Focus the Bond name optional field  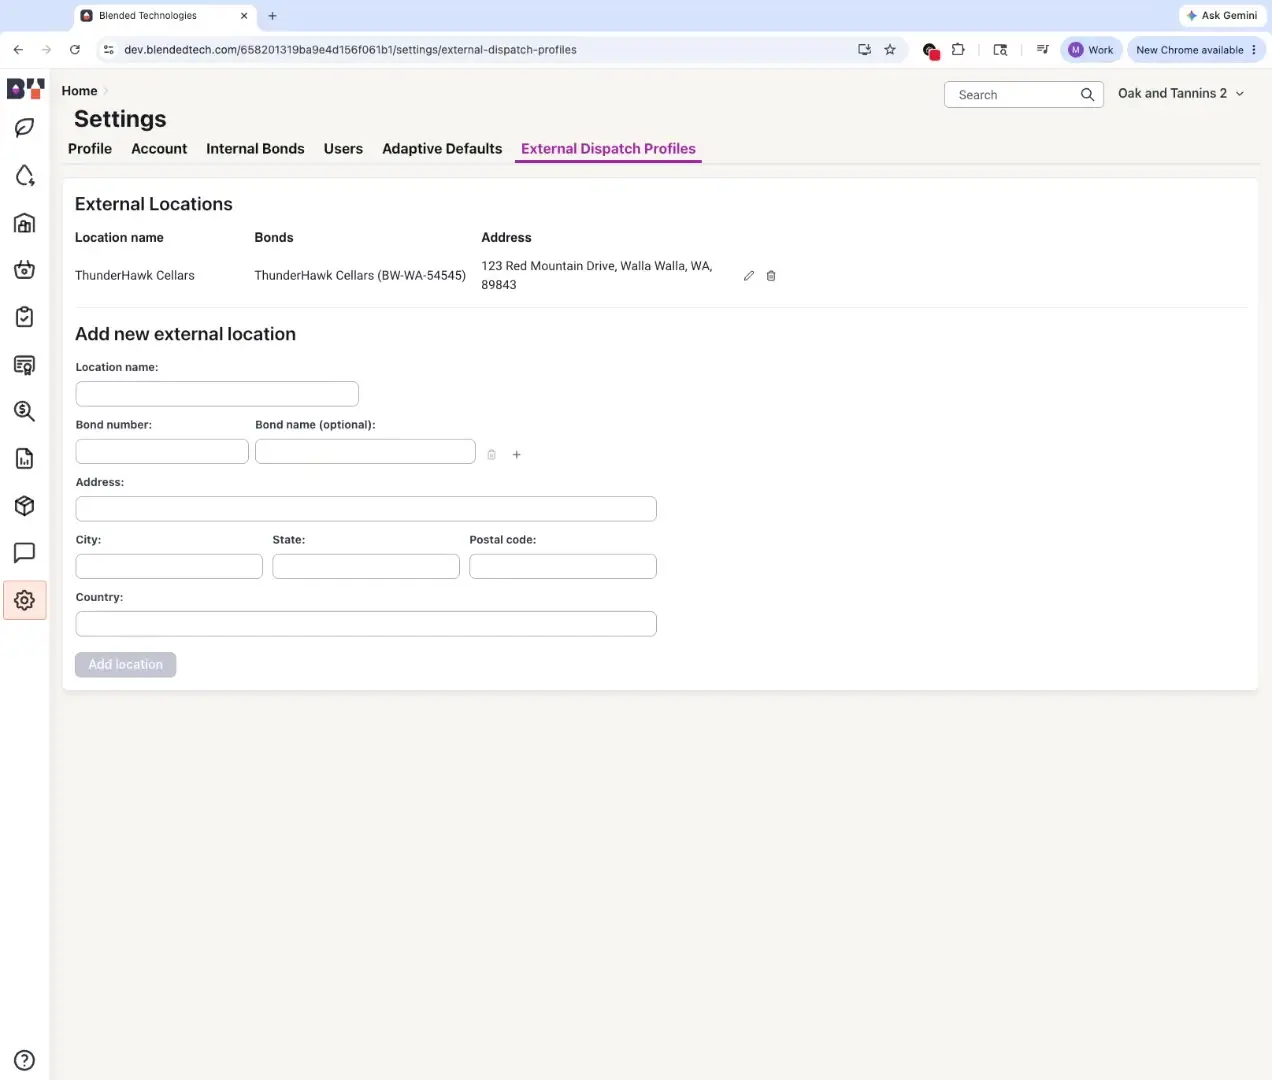(x=365, y=451)
